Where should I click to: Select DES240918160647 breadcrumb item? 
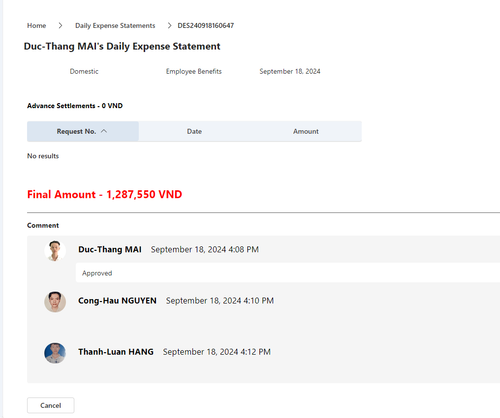pos(206,26)
